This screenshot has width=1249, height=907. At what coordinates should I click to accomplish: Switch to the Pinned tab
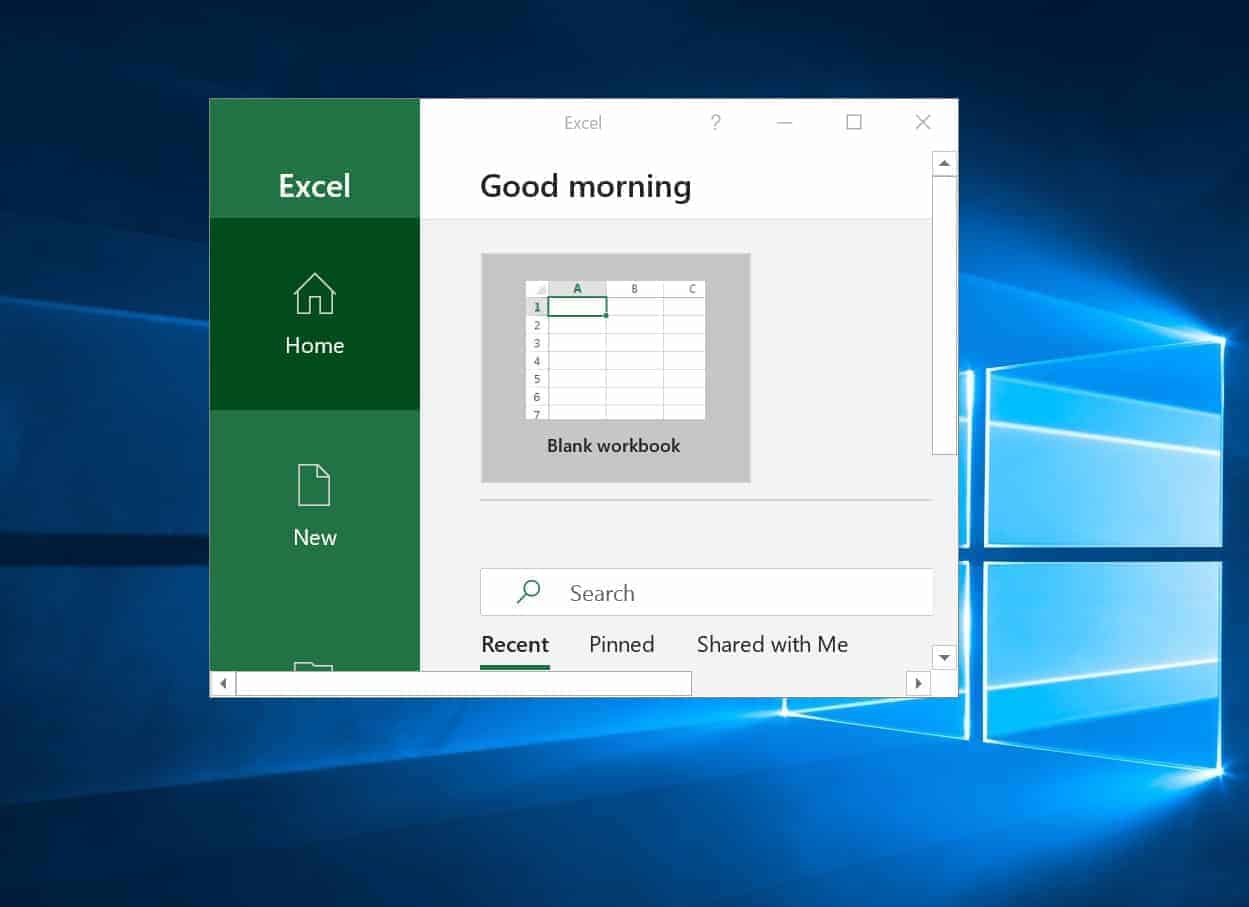point(621,644)
